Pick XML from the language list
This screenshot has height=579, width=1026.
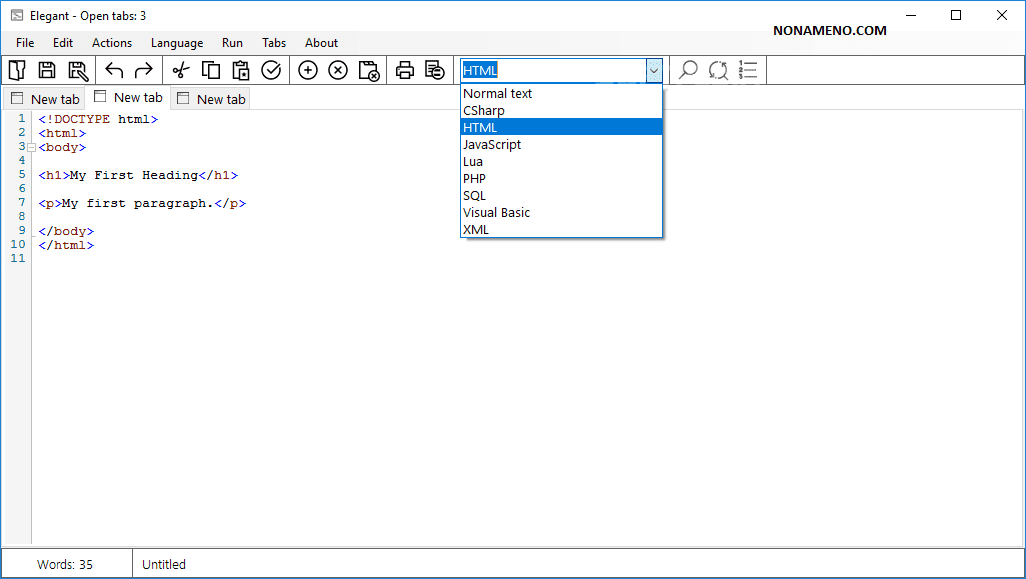point(476,230)
